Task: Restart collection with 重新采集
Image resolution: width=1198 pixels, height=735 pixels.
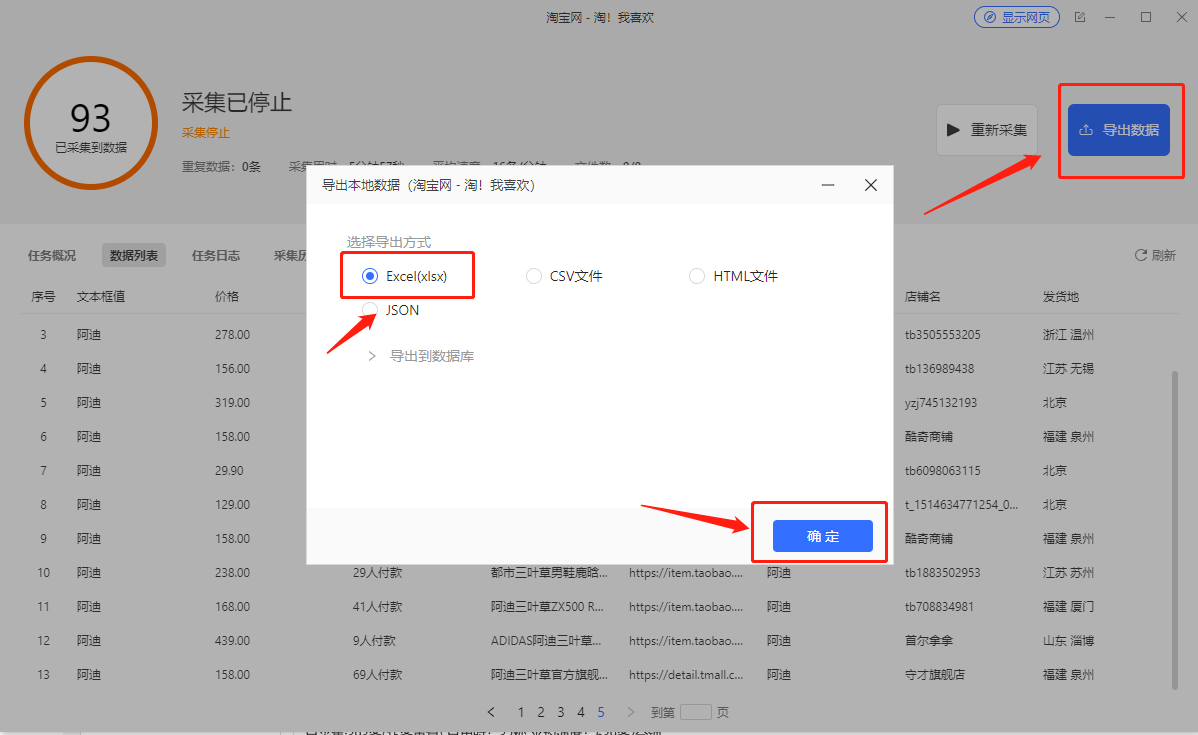Action: [x=987, y=130]
